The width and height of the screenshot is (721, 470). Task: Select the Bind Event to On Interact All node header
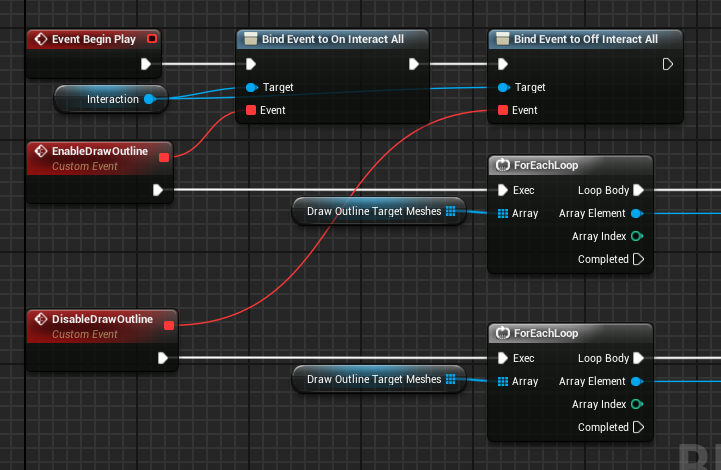332,39
